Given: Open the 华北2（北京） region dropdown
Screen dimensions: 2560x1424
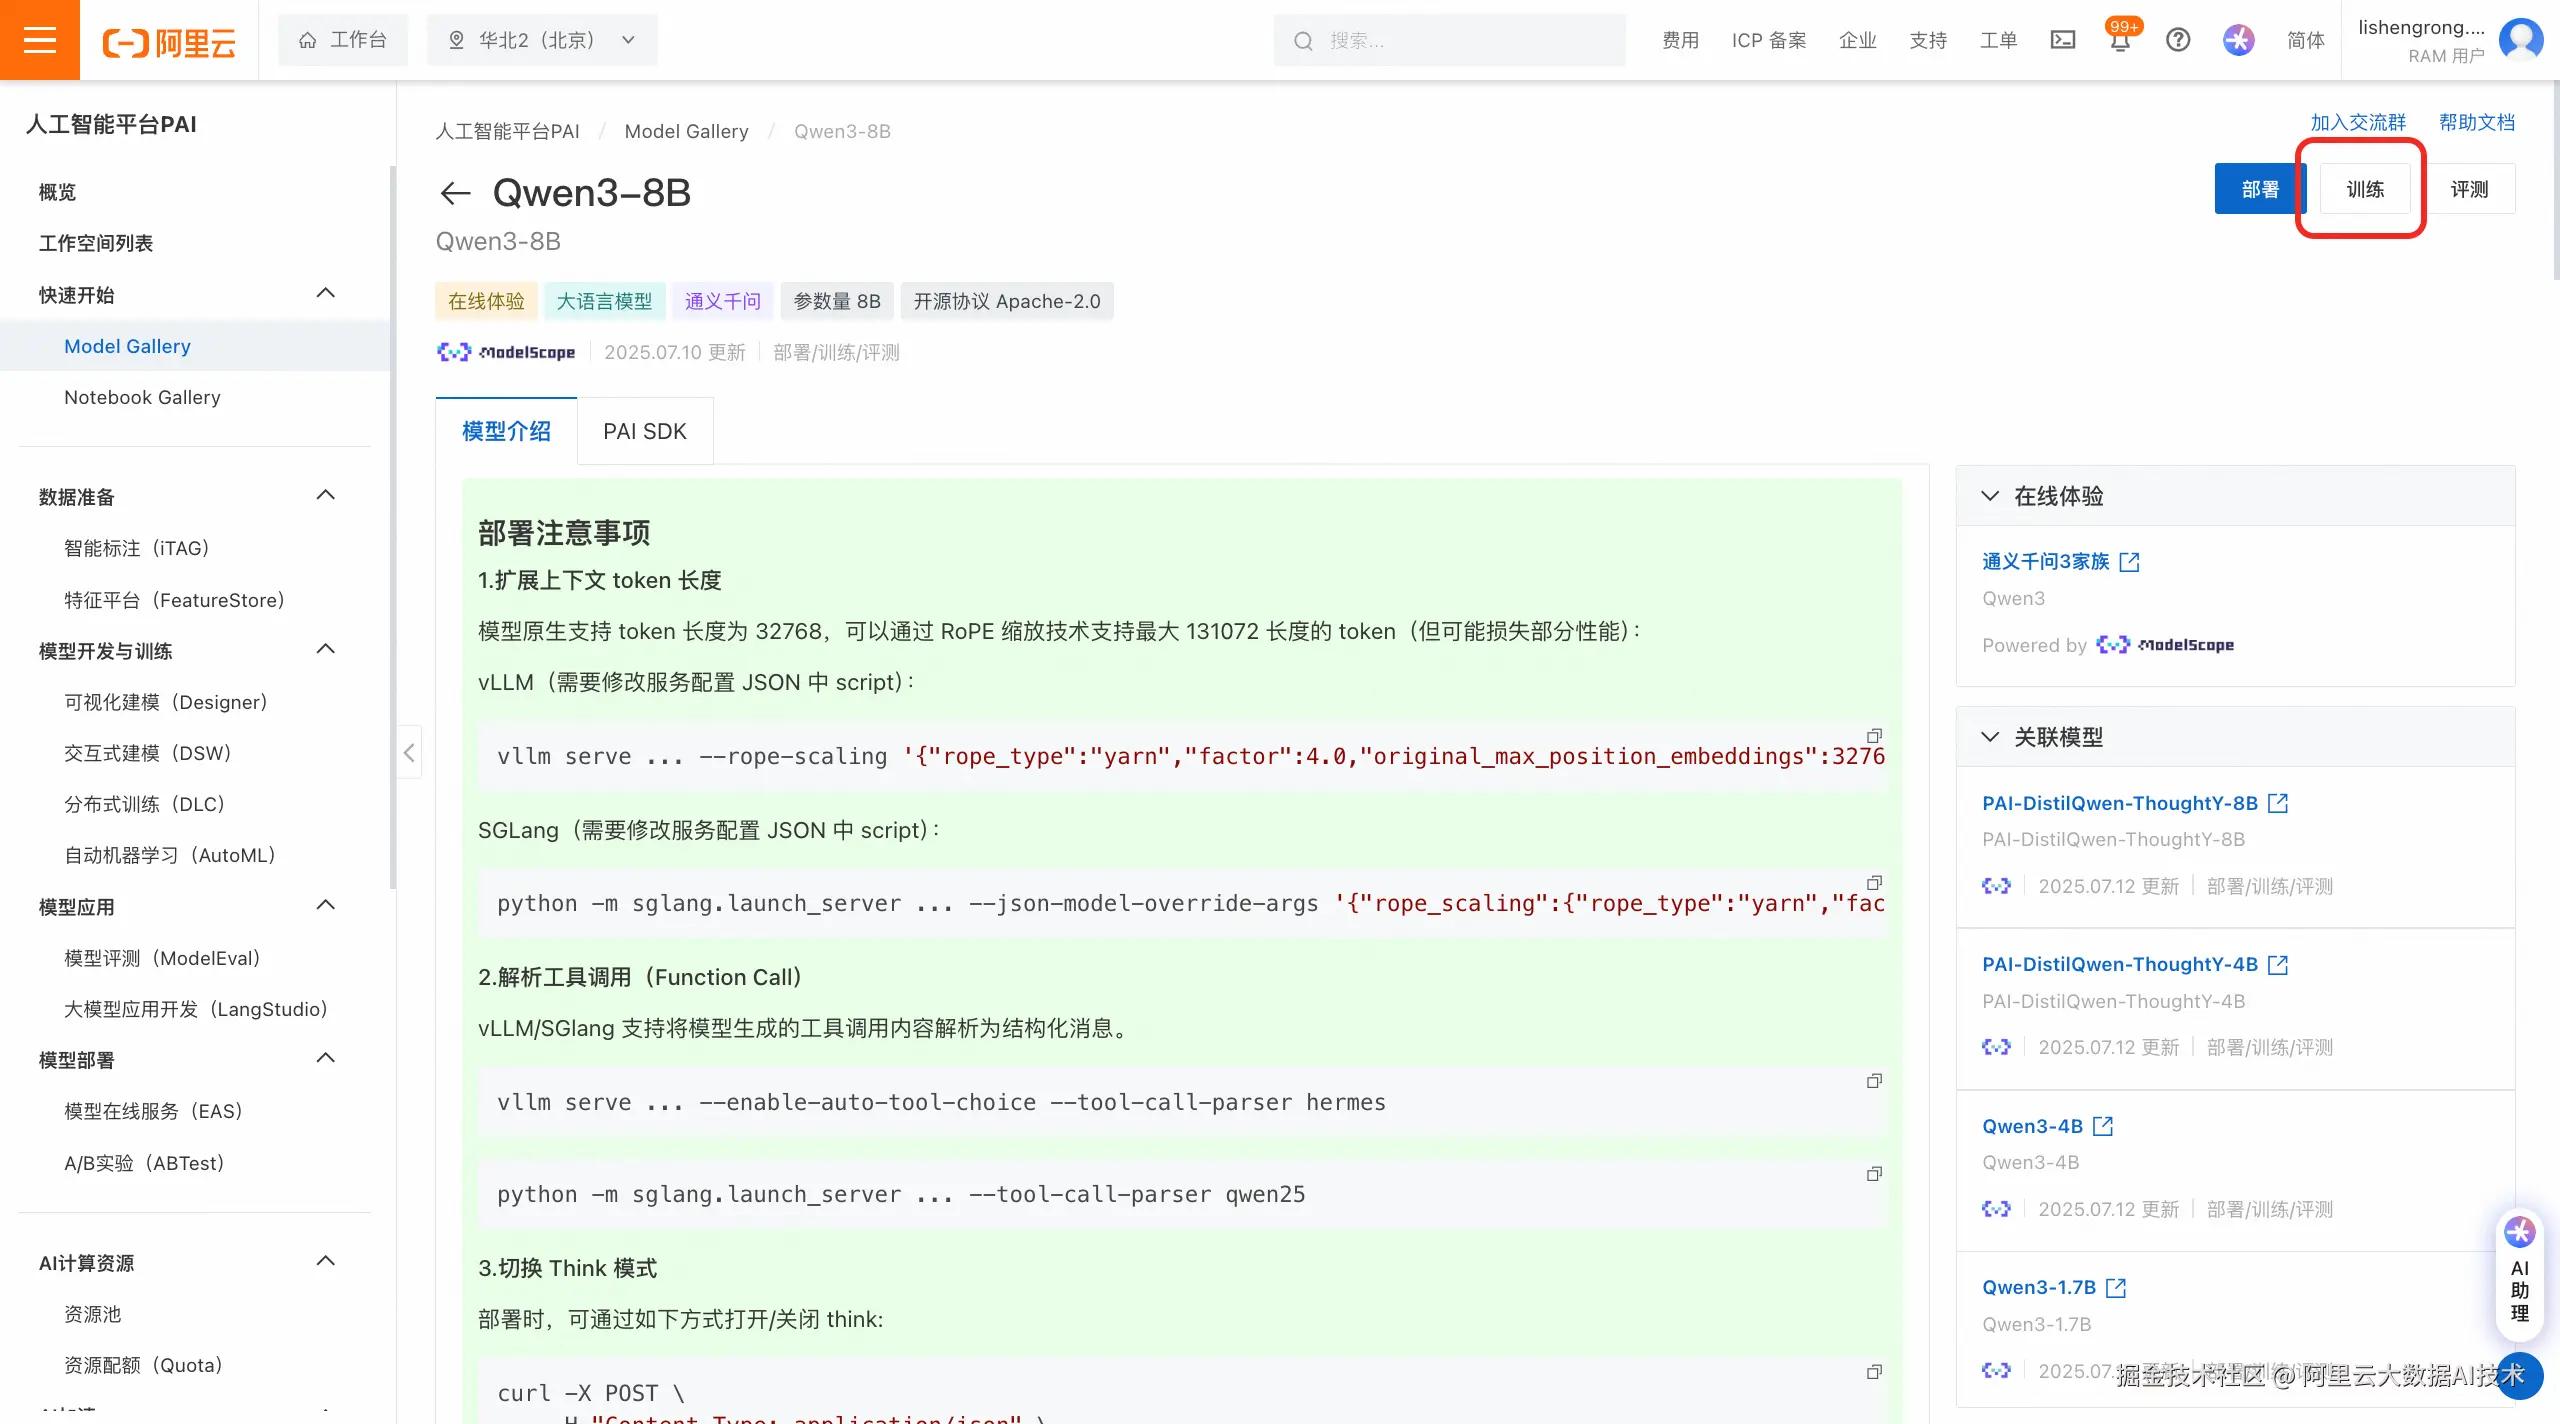Looking at the screenshot, I should [542, 40].
